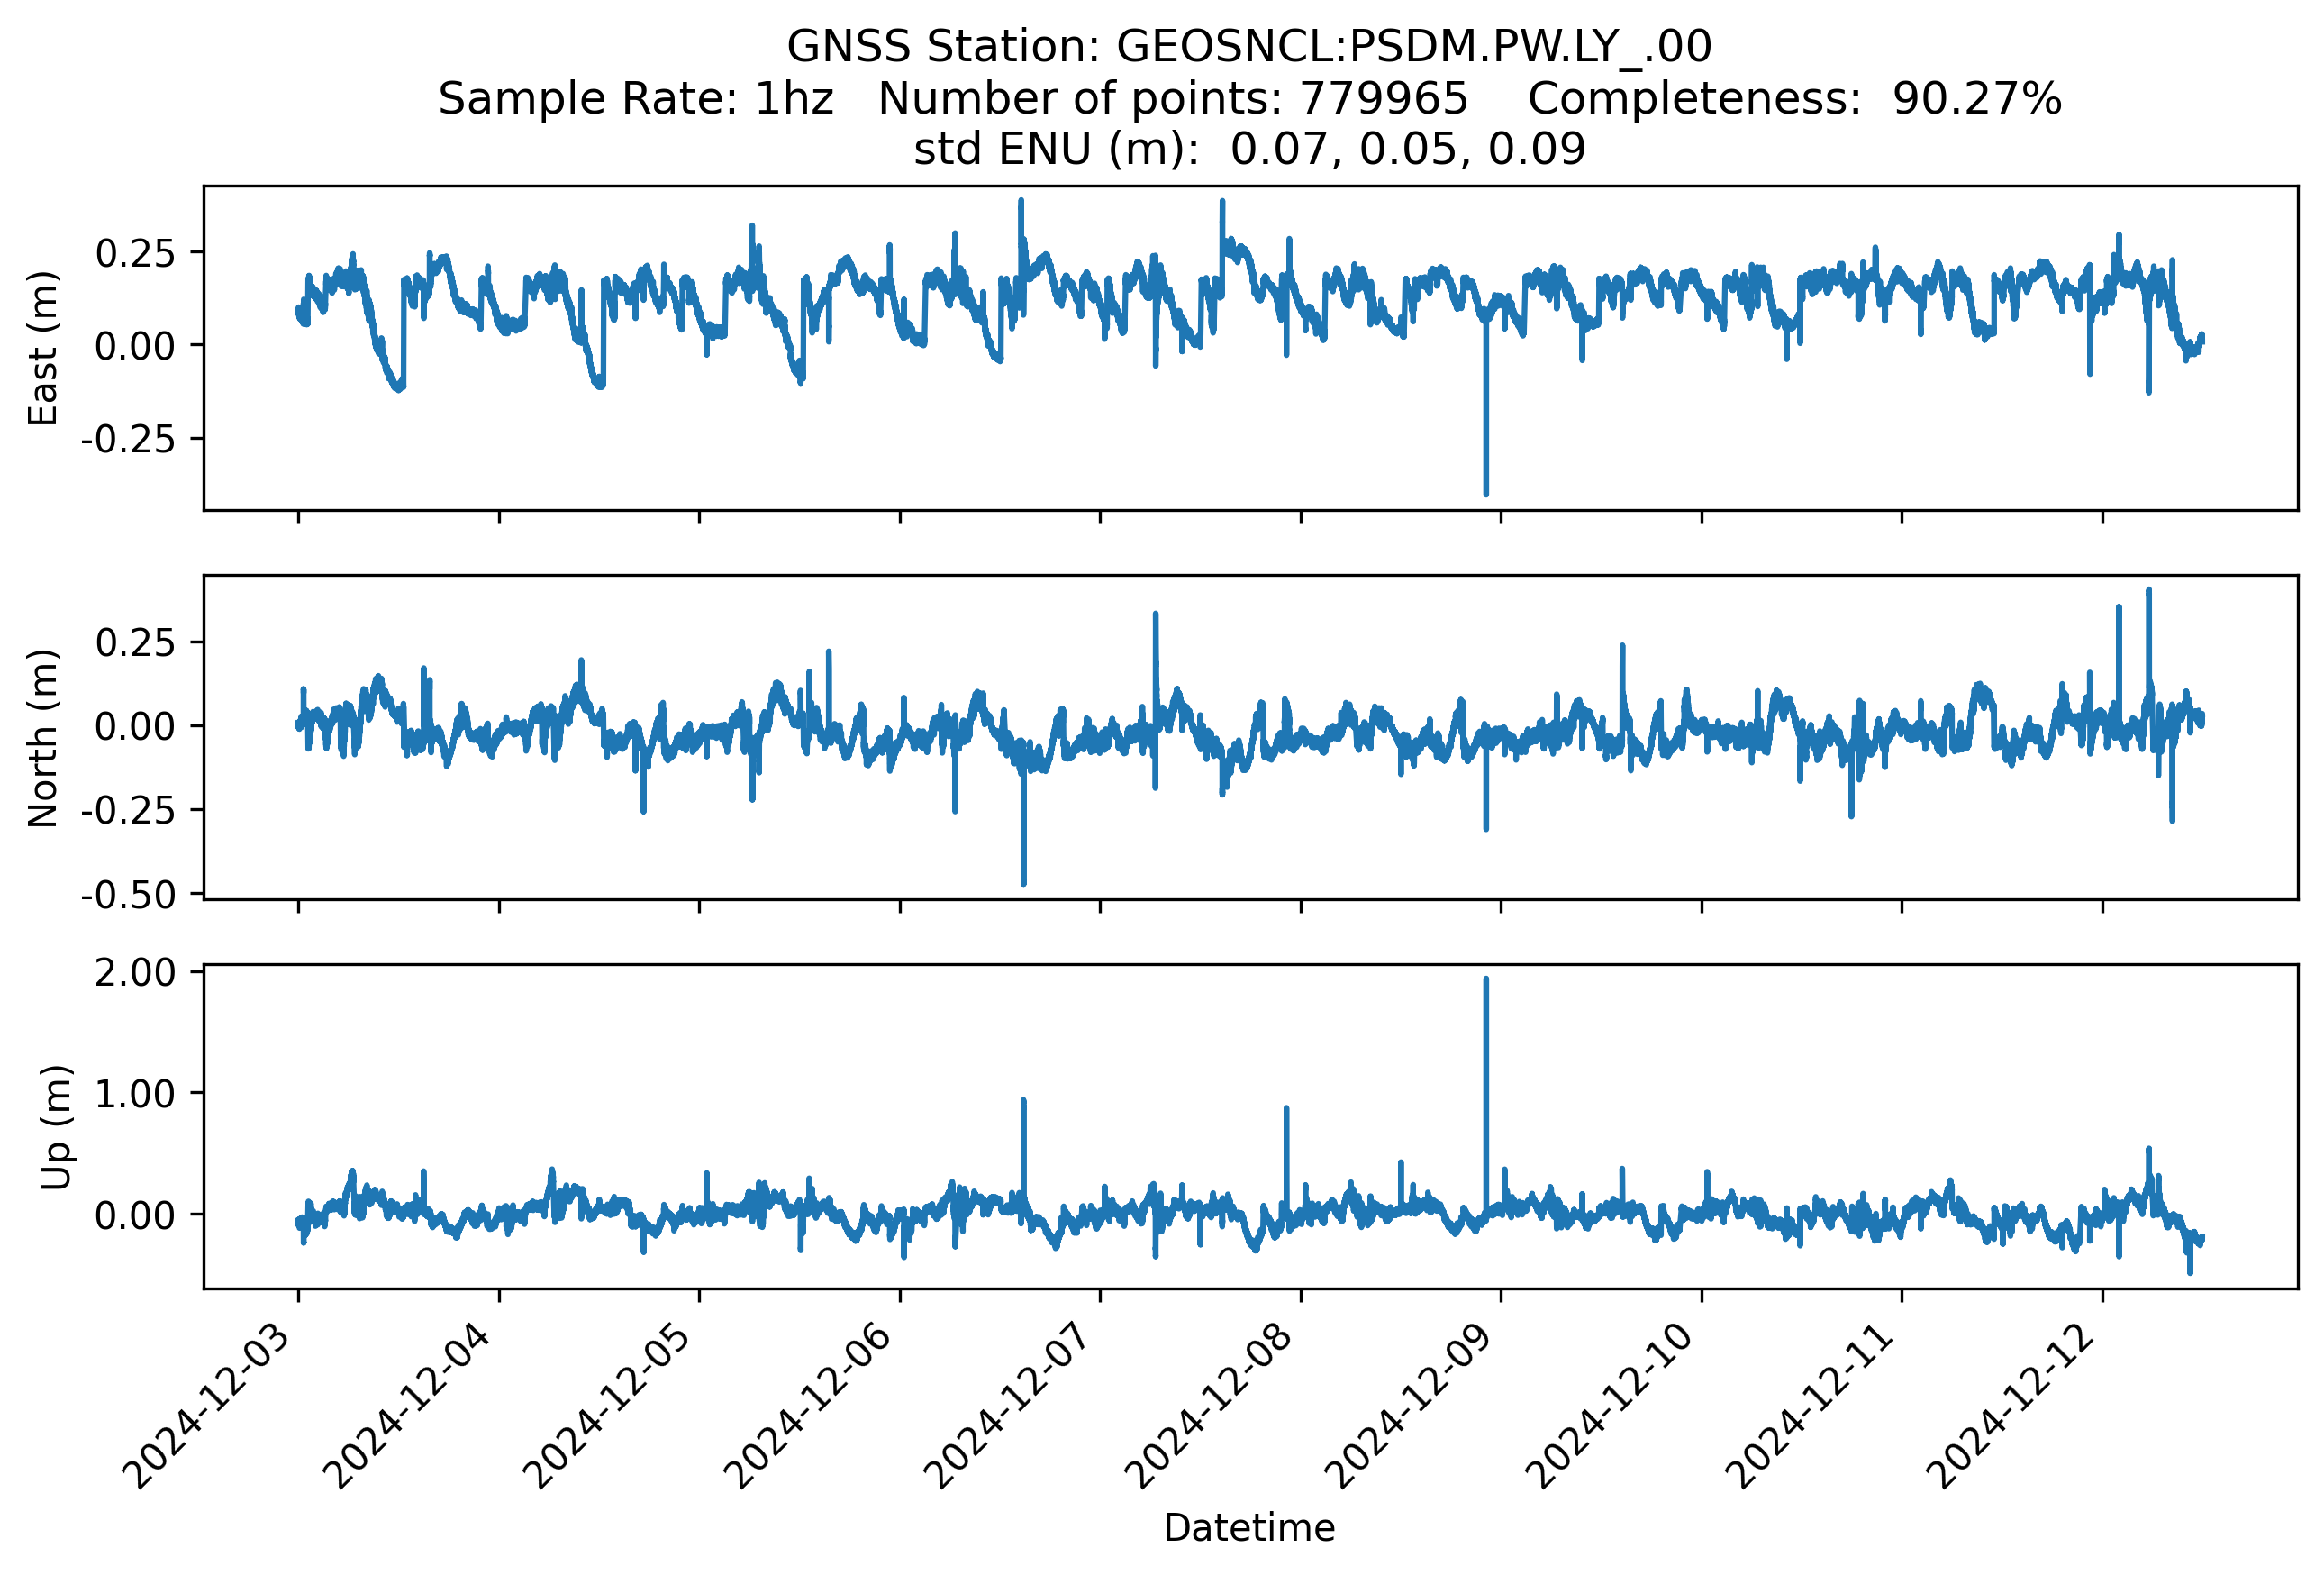
Task: Click the Number of points 779965 text
Action: [x=1172, y=99]
